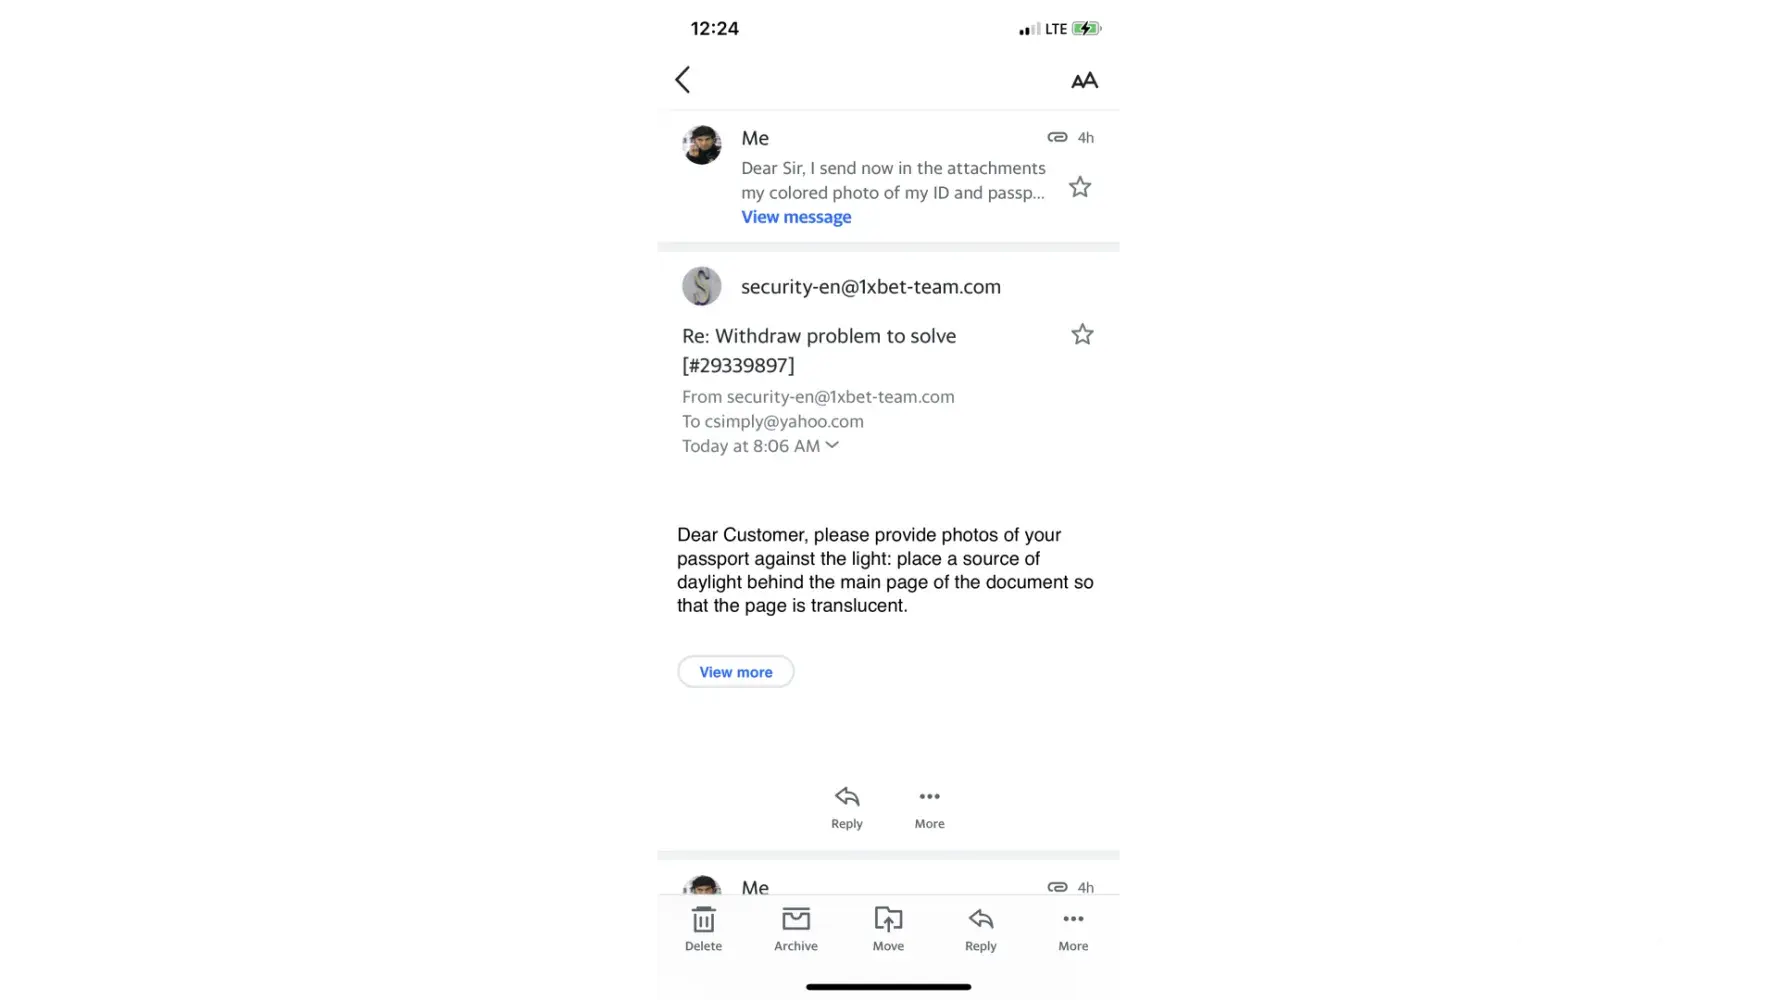Tap the inline Reply arrow under message
This screenshot has width=1778, height=1000.
[x=847, y=807]
